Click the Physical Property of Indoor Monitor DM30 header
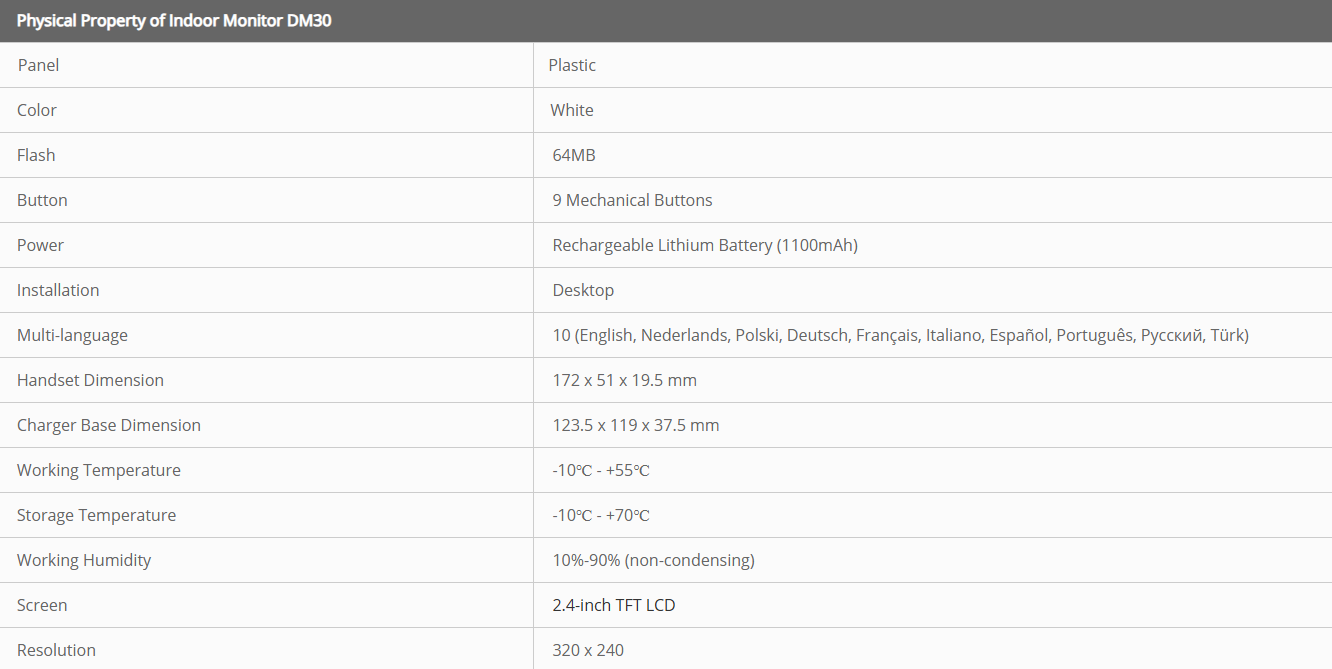The height and width of the screenshot is (669, 1332). pyautogui.click(x=174, y=21)
